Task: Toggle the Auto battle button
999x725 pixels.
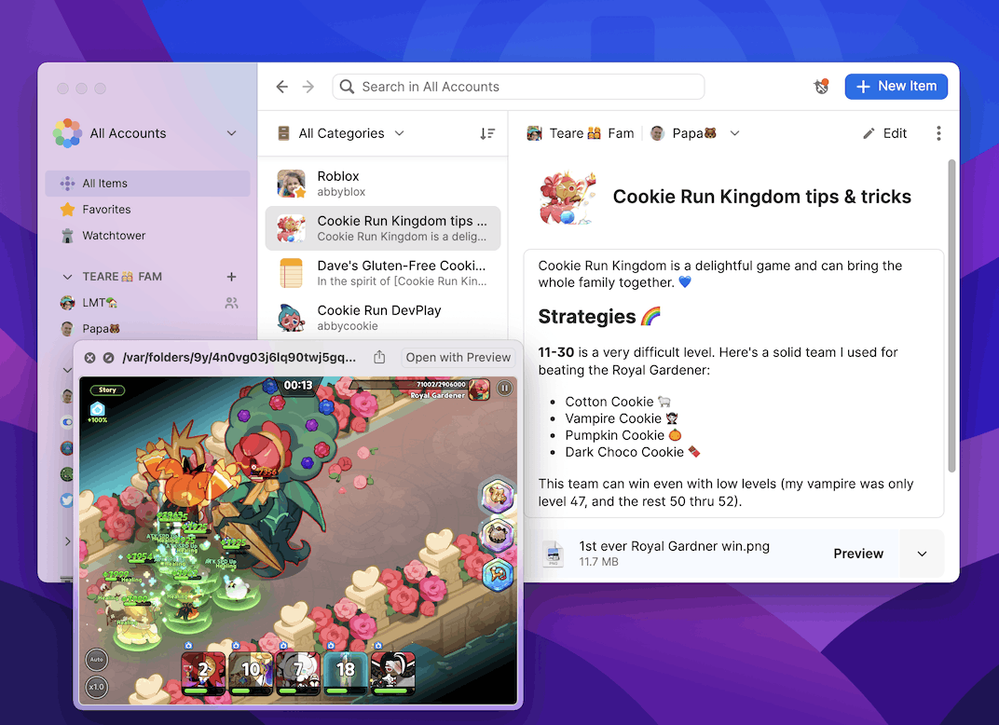Action: click(x=97, y=659)
